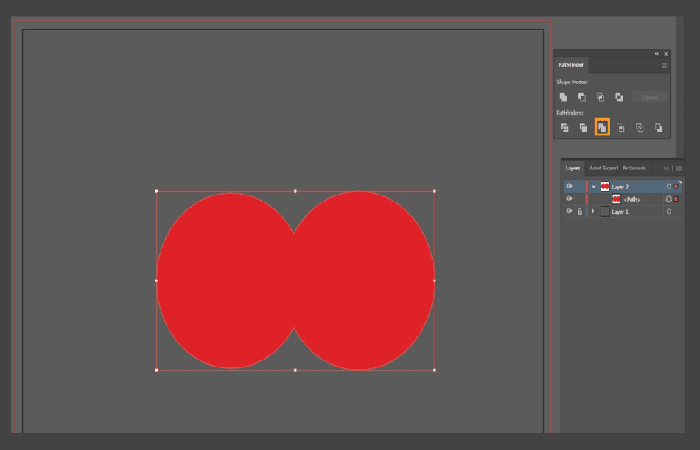Image resolution: width=700 pixels, height=450 pixels.
Task: Toggle Layer 1 visibility eye
Action: 569,211
